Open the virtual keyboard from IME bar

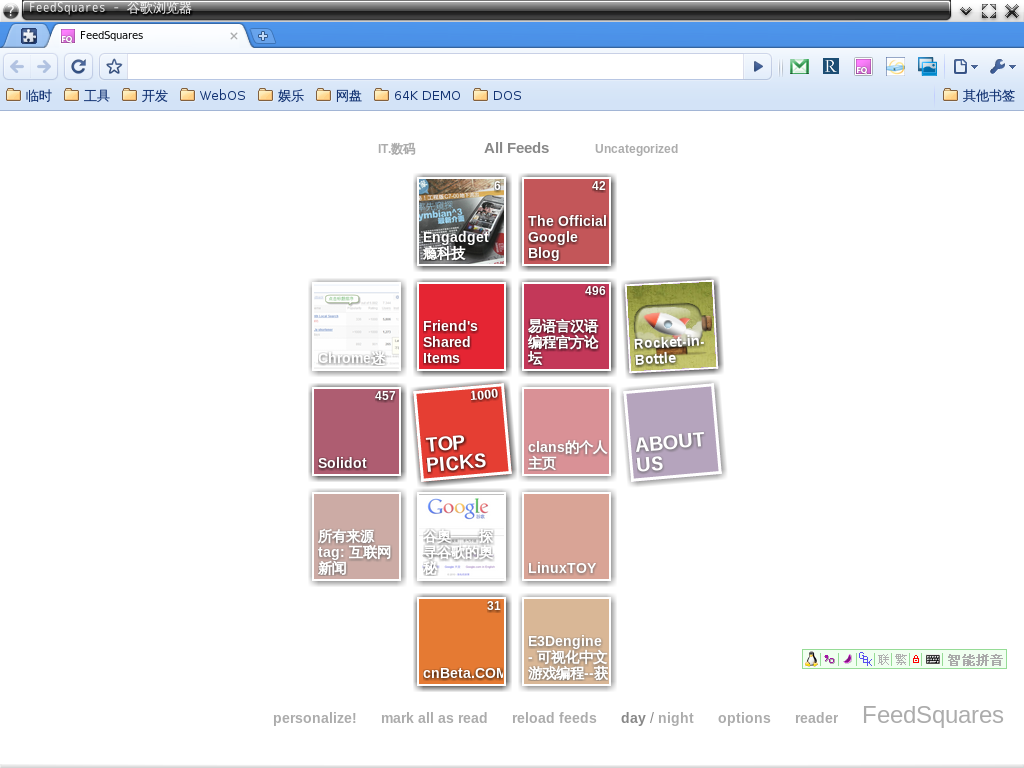point(933,660)
